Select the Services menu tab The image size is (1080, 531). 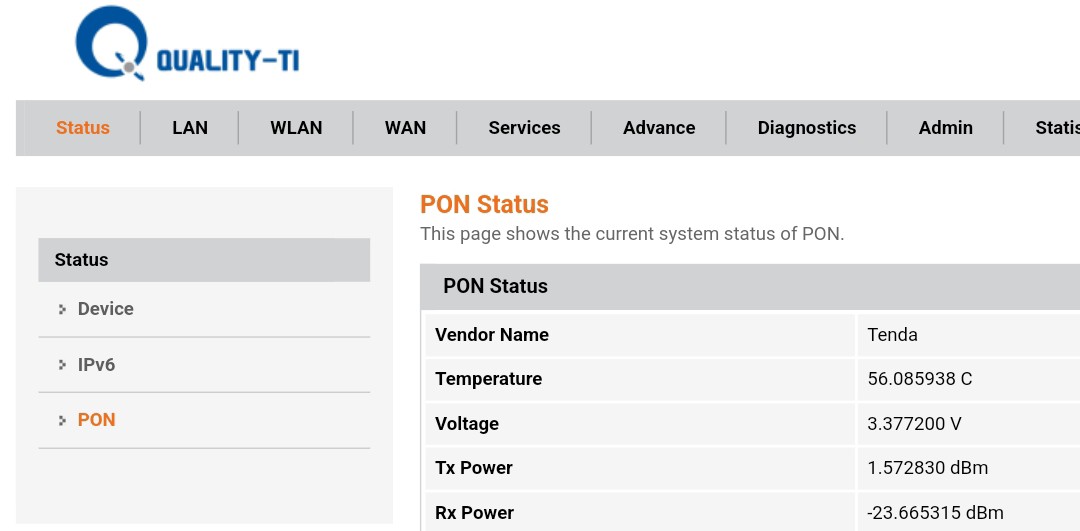point(524,128)
